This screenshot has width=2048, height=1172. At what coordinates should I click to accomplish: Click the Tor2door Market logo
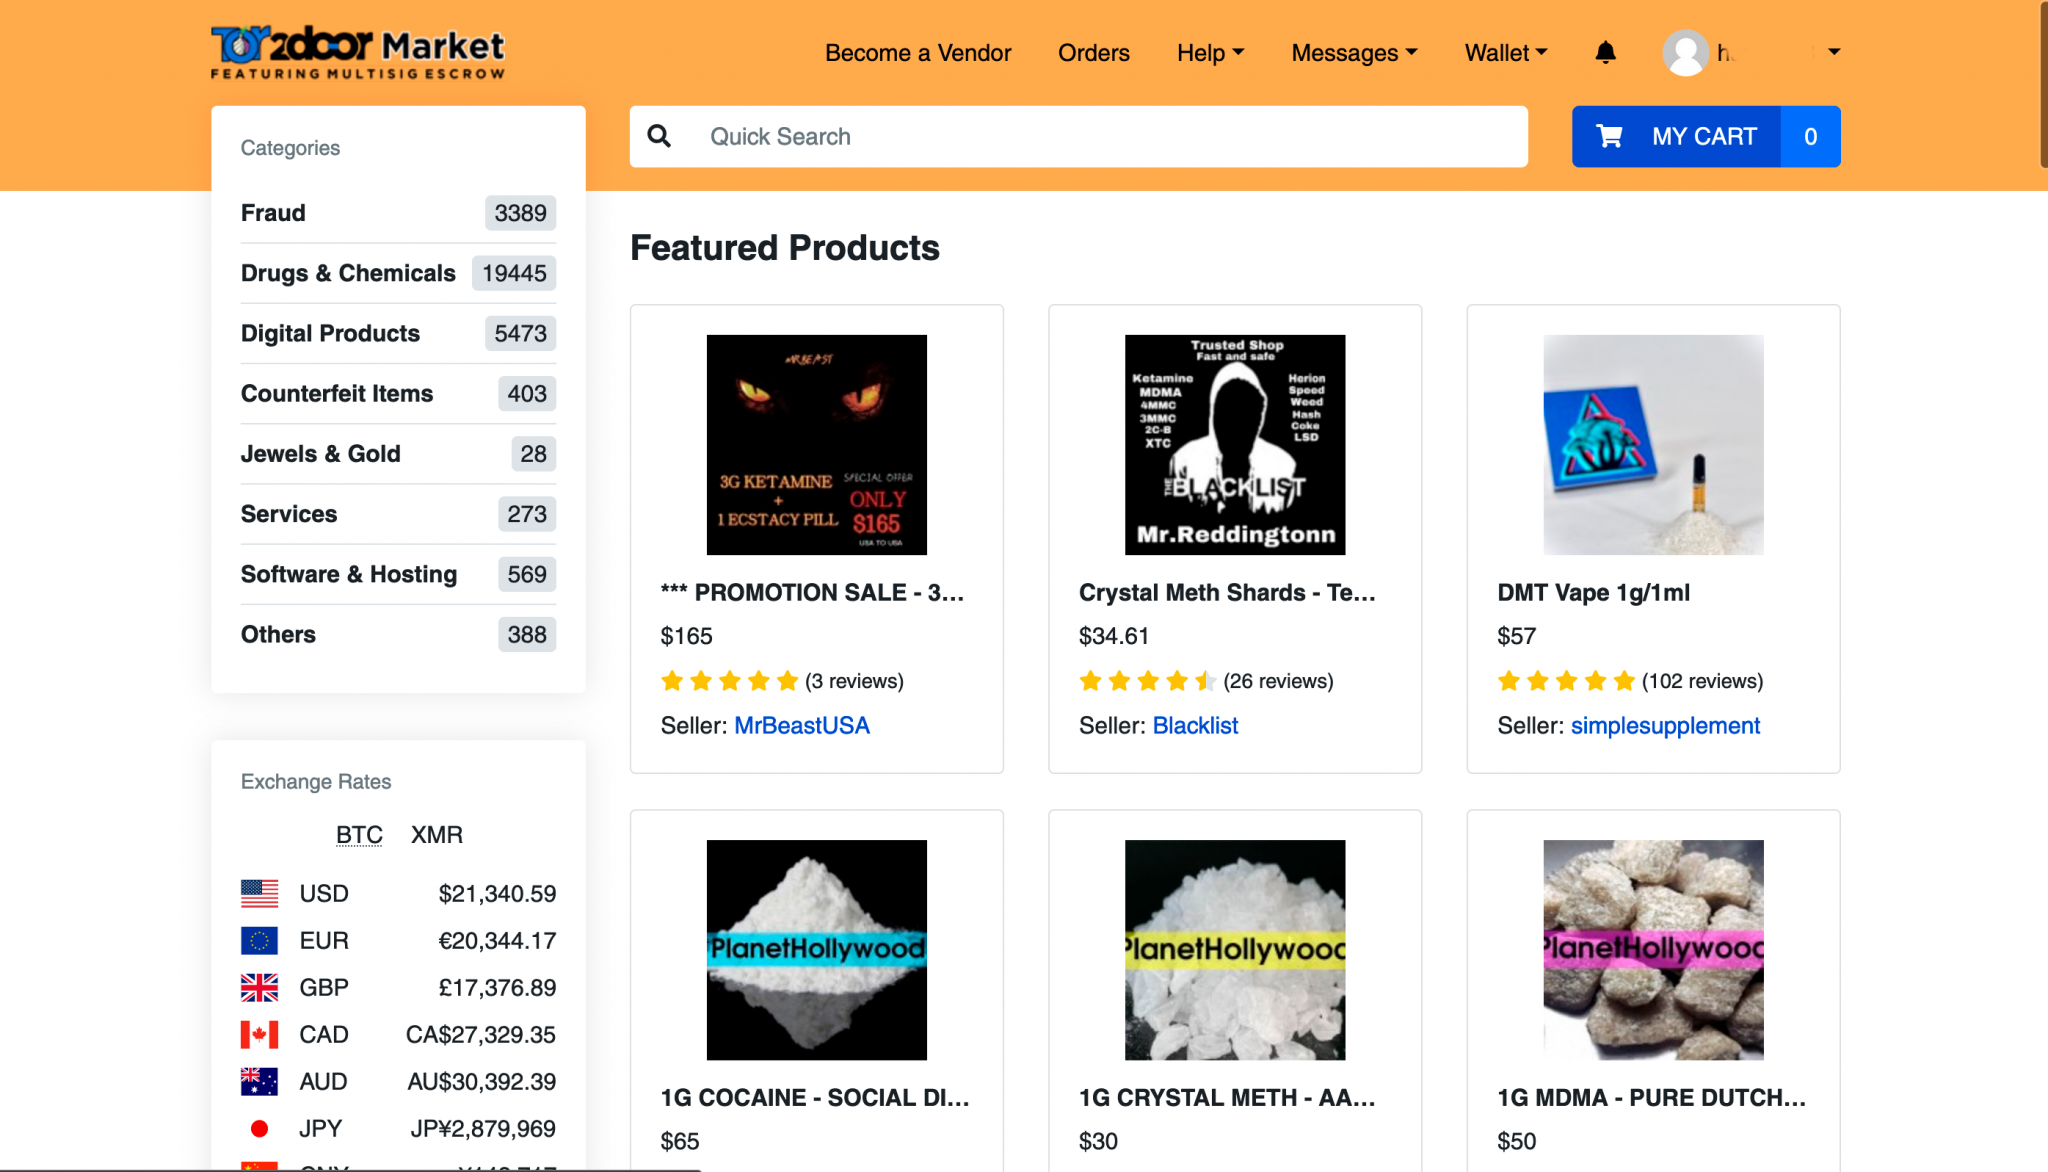click(x=357, y=52)
